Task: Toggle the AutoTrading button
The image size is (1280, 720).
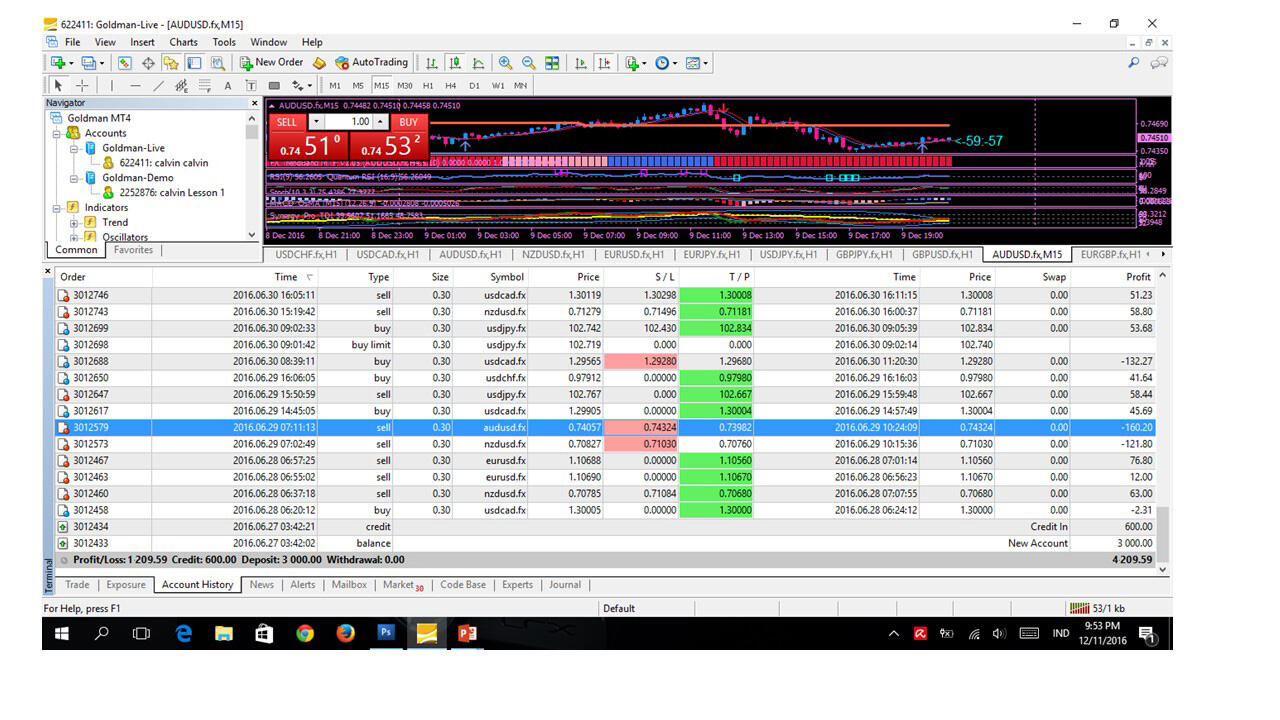Action: coord(371,62)
